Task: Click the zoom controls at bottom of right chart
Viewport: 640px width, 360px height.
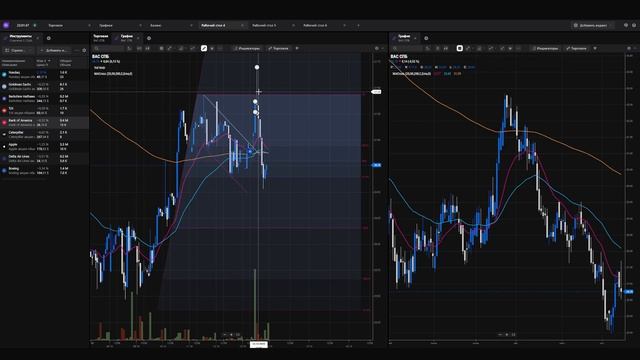Action: (x=507, y=334)
